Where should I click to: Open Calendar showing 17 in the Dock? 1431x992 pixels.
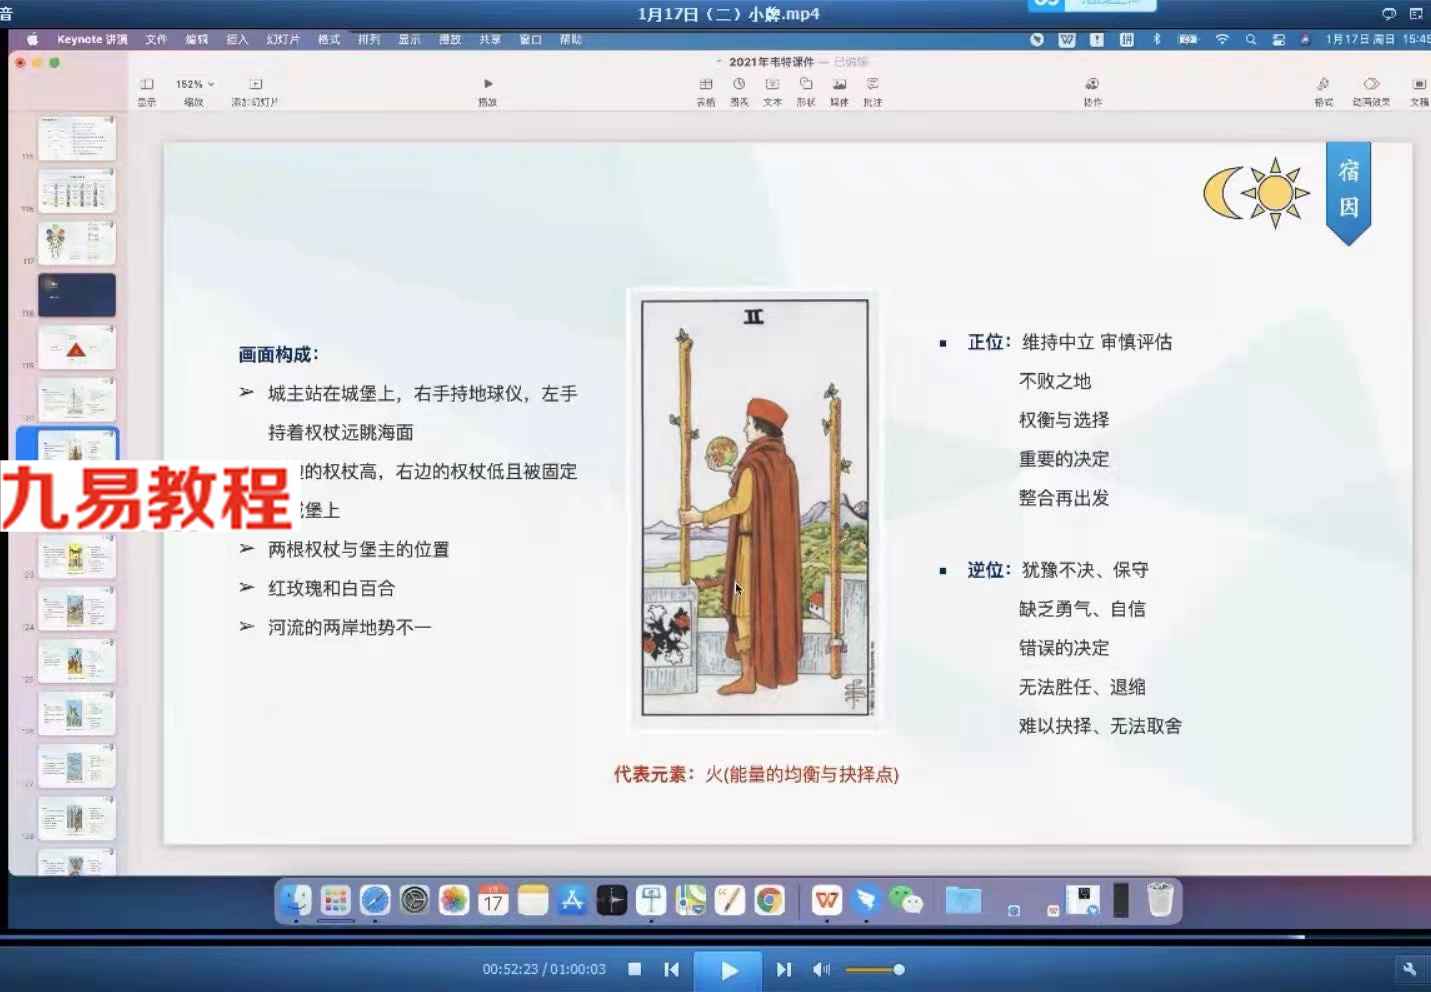(493, 900)
